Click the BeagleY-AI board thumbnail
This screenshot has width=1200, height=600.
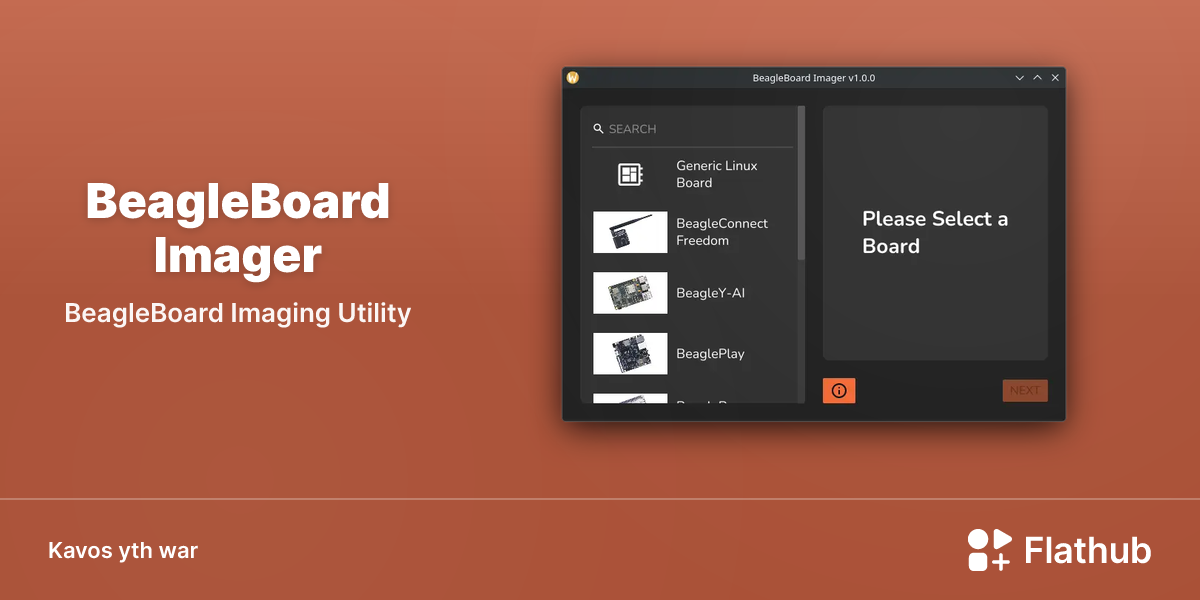[x=630, y=293]
